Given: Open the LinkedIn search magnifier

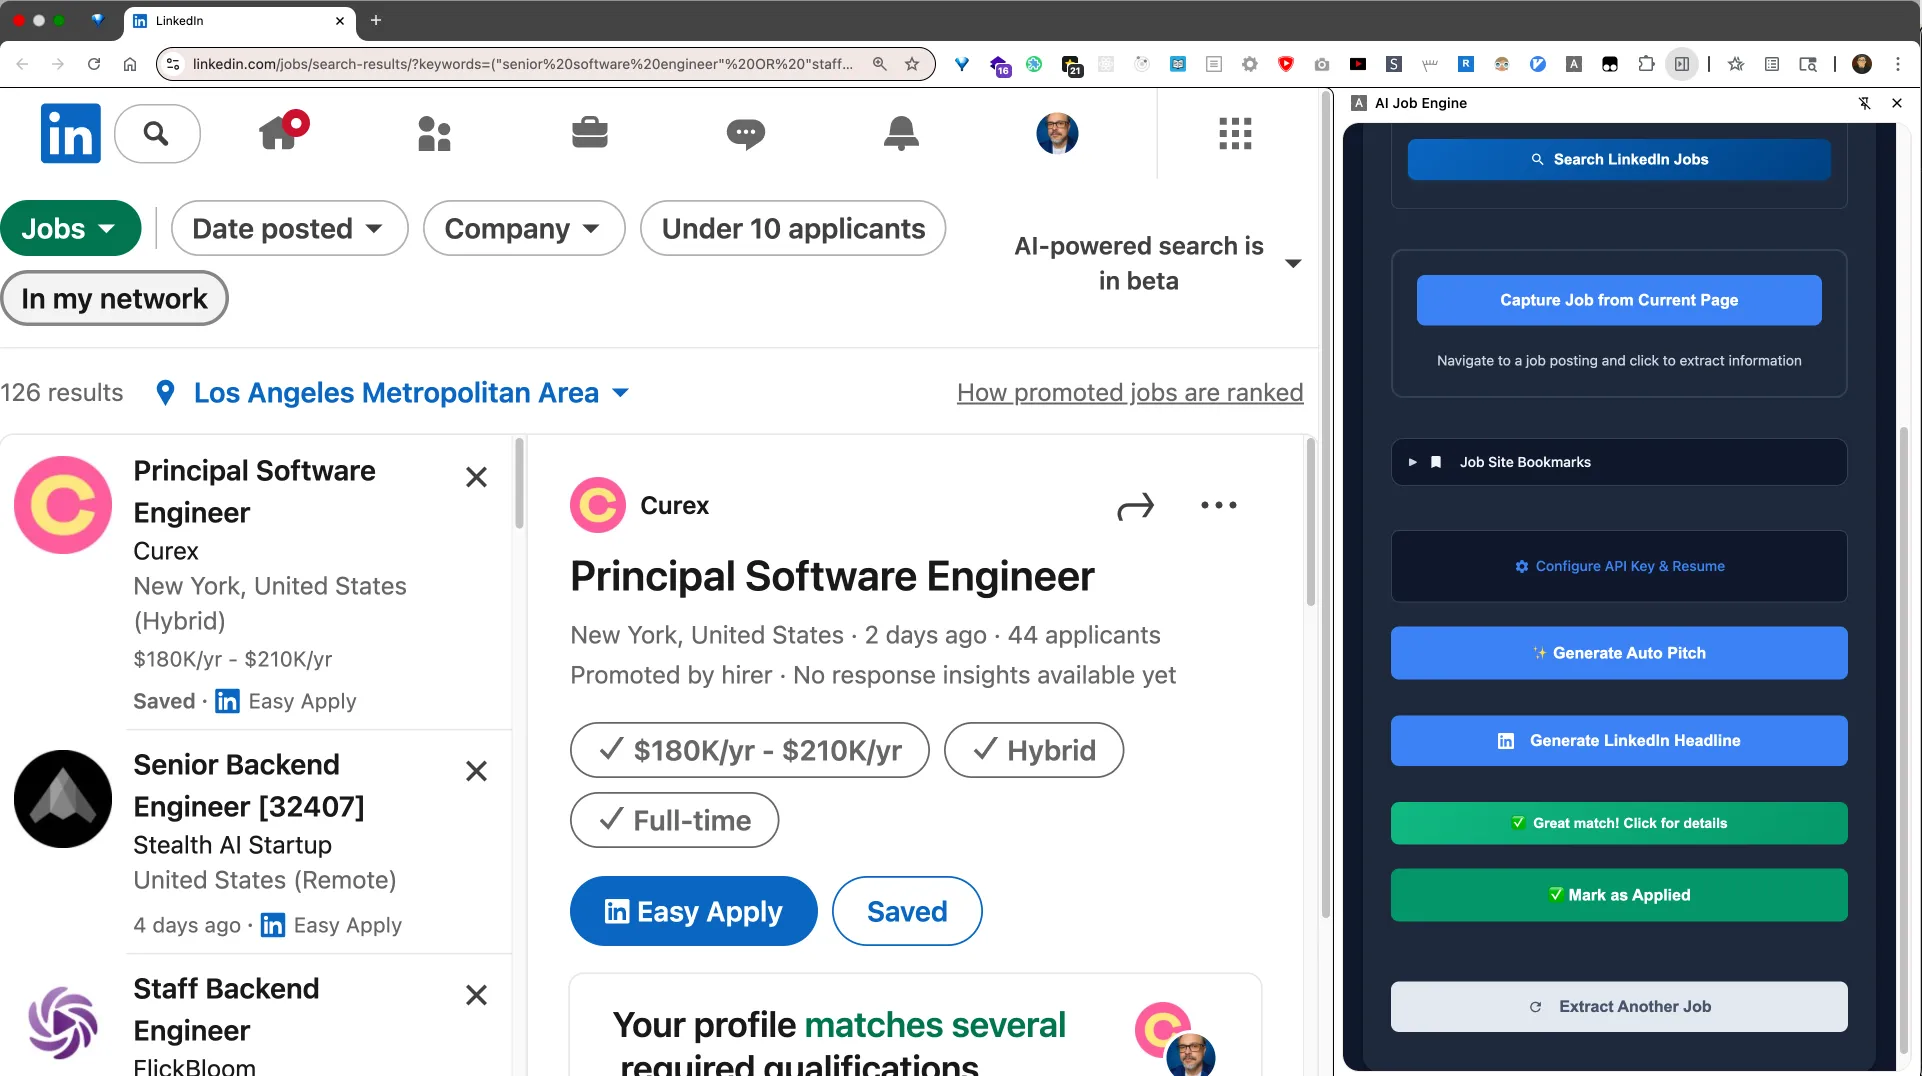Looking at the screenshot, I should tap(157, 133).
